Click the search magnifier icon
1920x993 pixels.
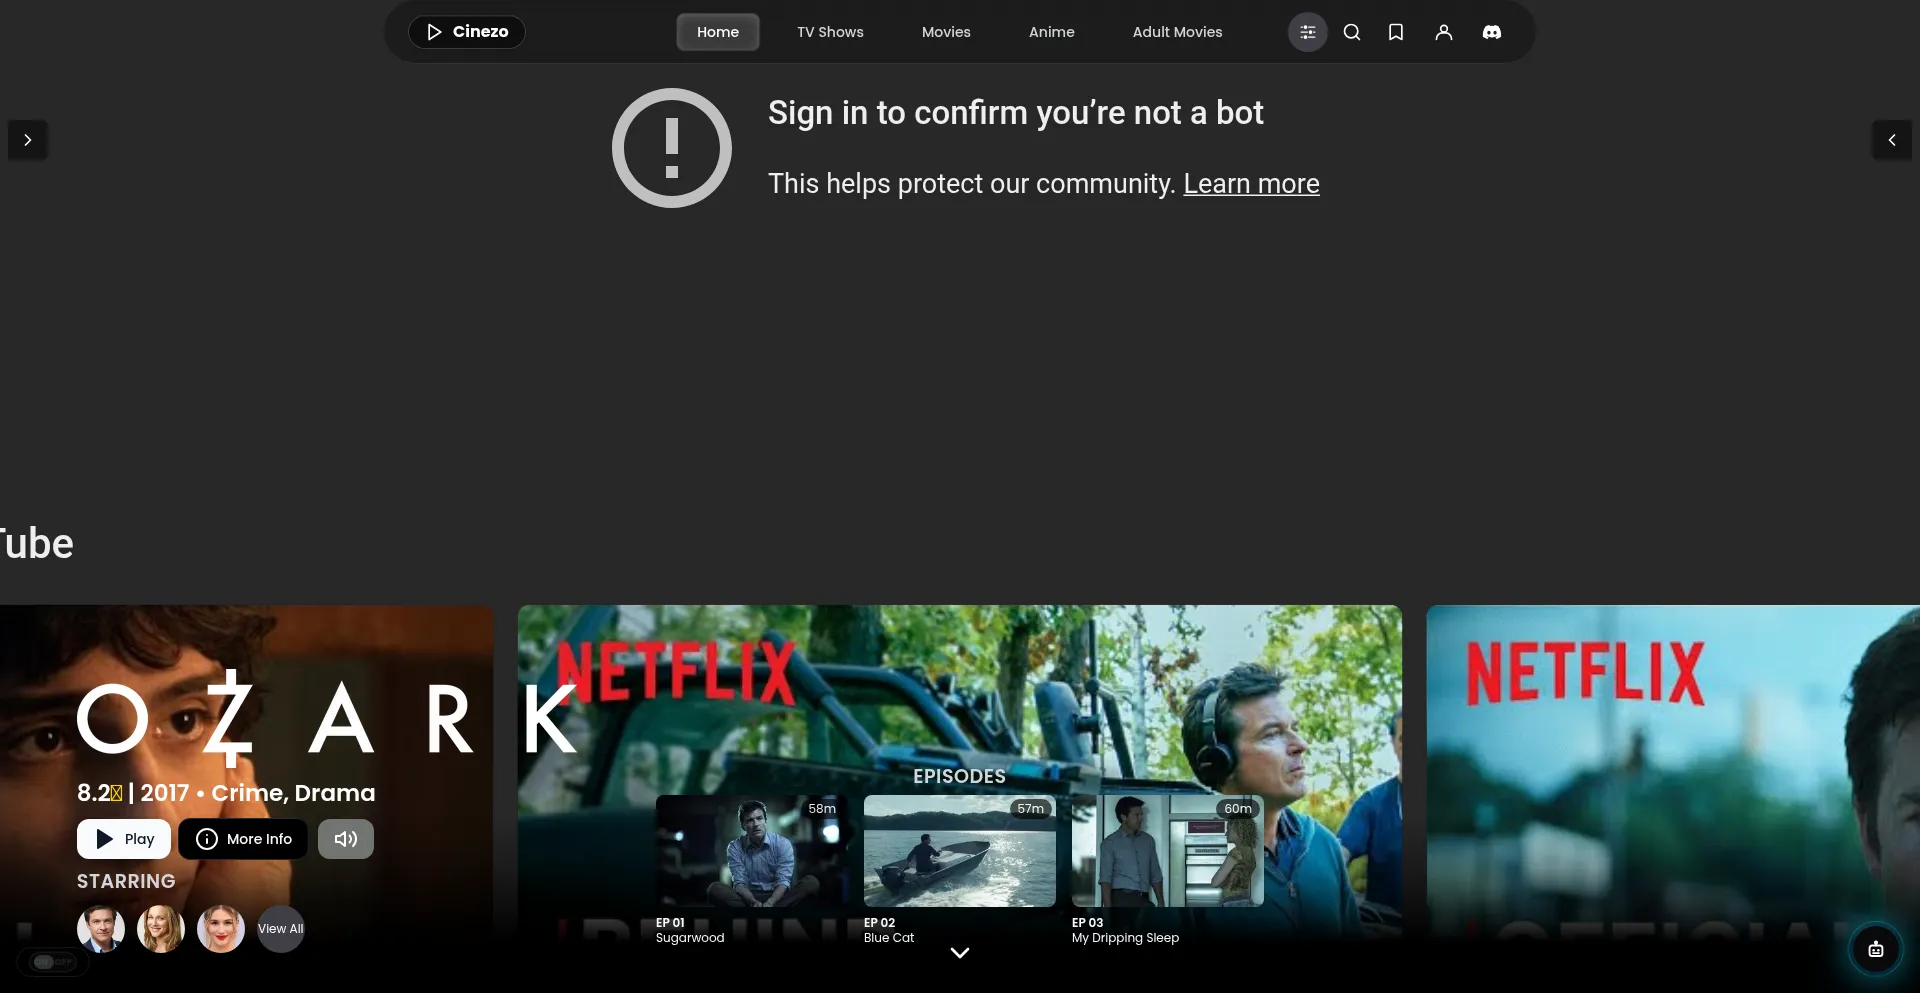tap(1351, 32)
